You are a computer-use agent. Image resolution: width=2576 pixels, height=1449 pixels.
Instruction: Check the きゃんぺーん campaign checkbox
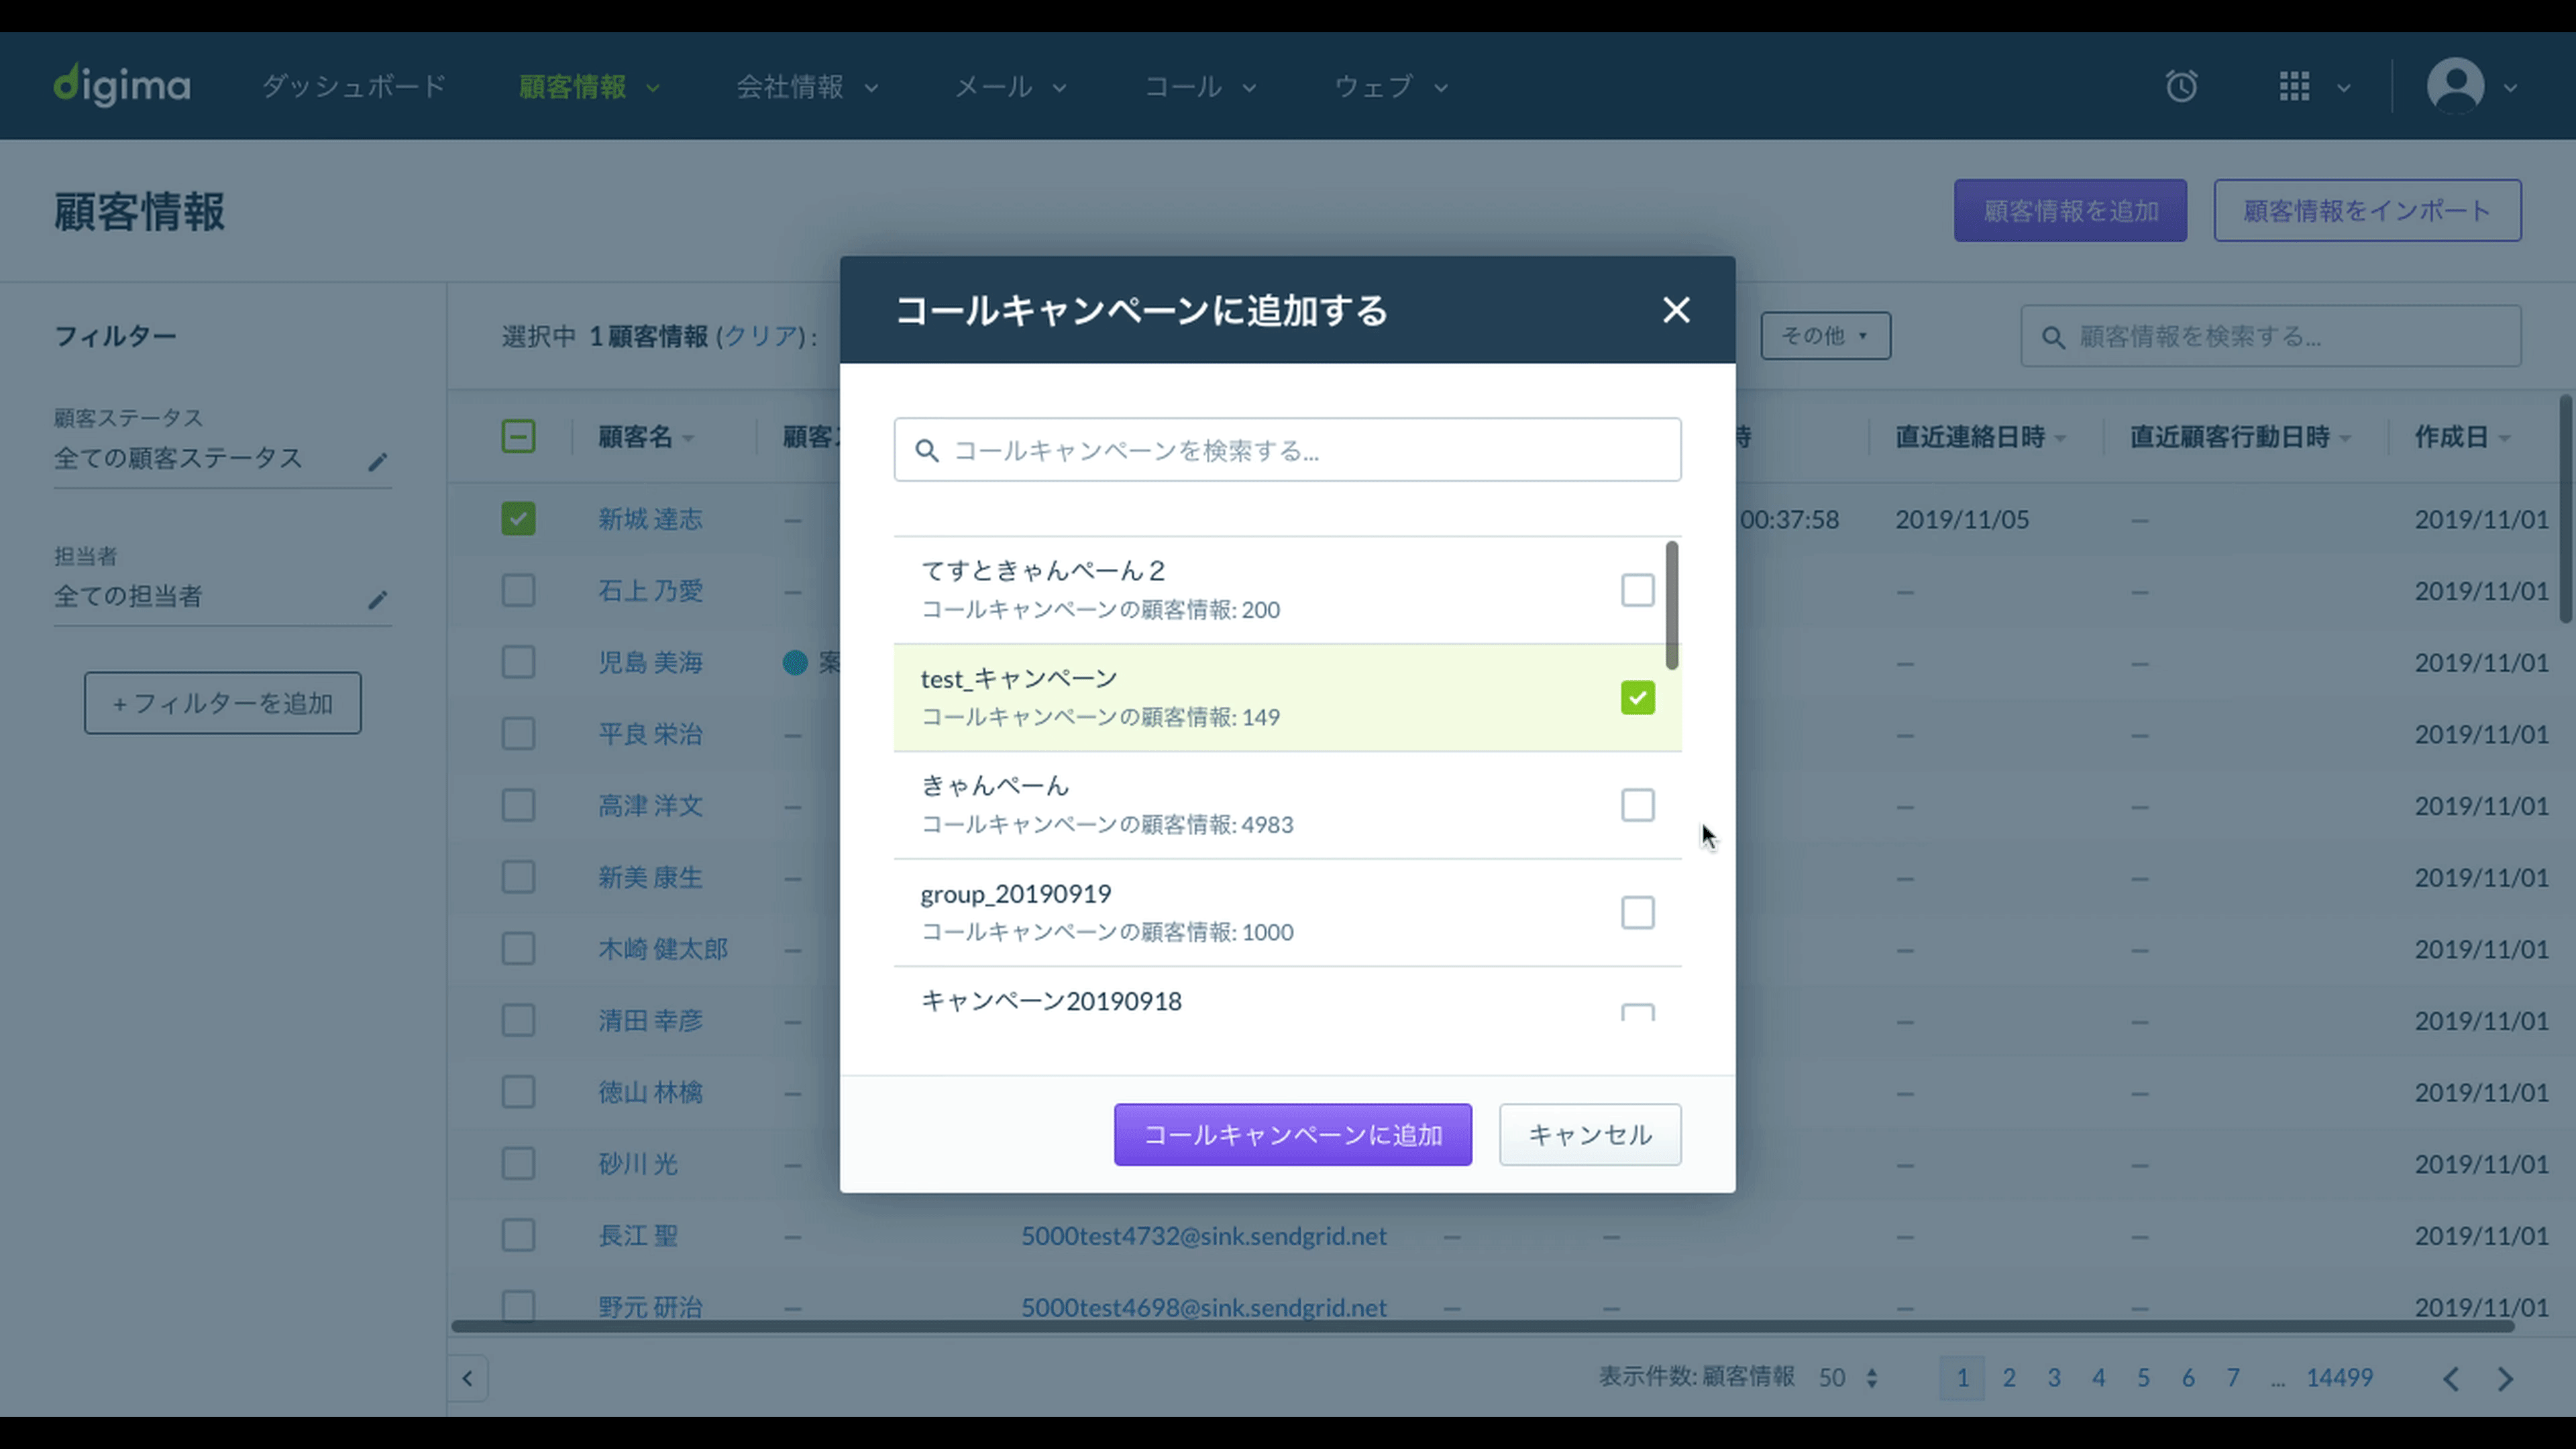tap(1637, 805)
